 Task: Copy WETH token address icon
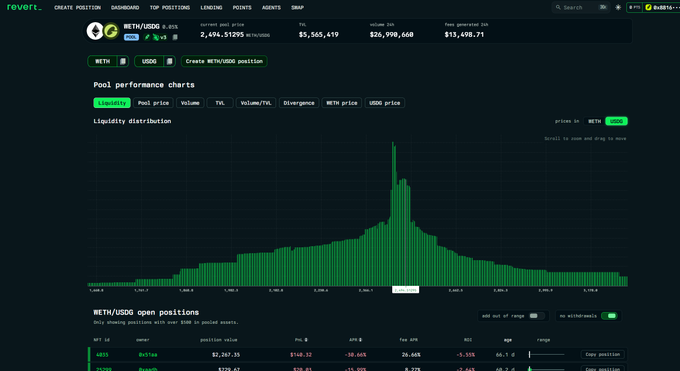(123, 61)
